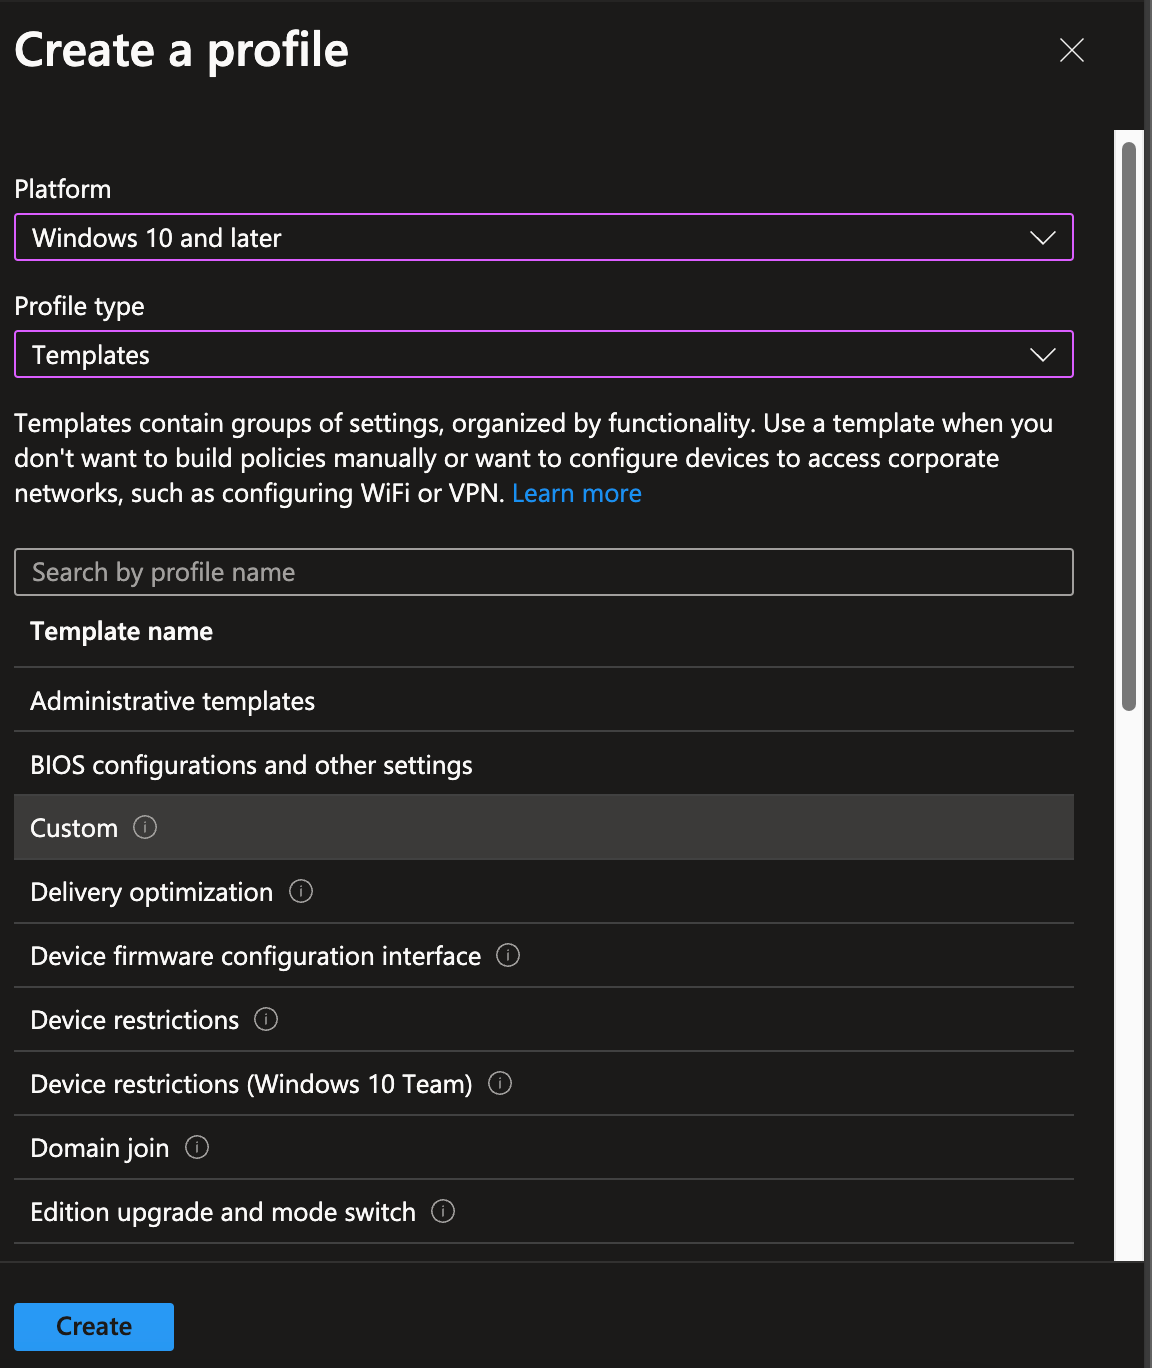View info for Device restrictions (Windows 10 Team)
Viewport: 1152px width, 1368px height.
(x=500, y=1083)
